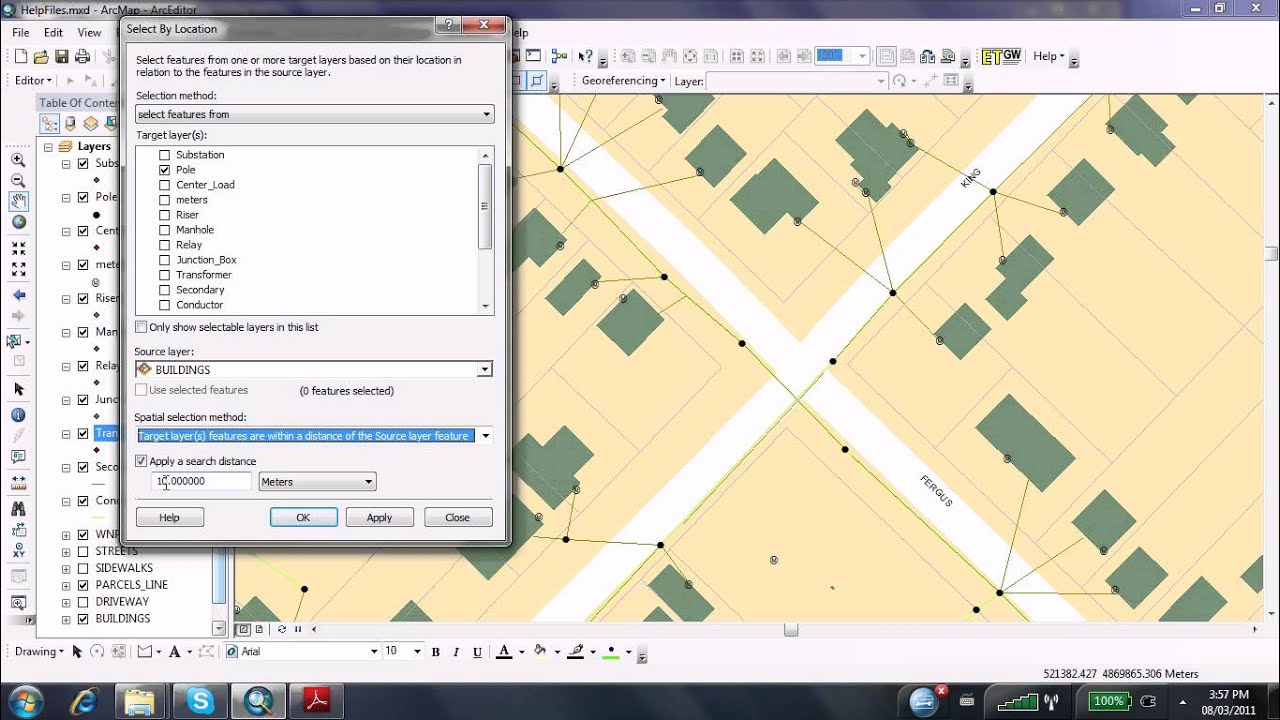
Task: Click the Apply button
Action: pos(379,517)
